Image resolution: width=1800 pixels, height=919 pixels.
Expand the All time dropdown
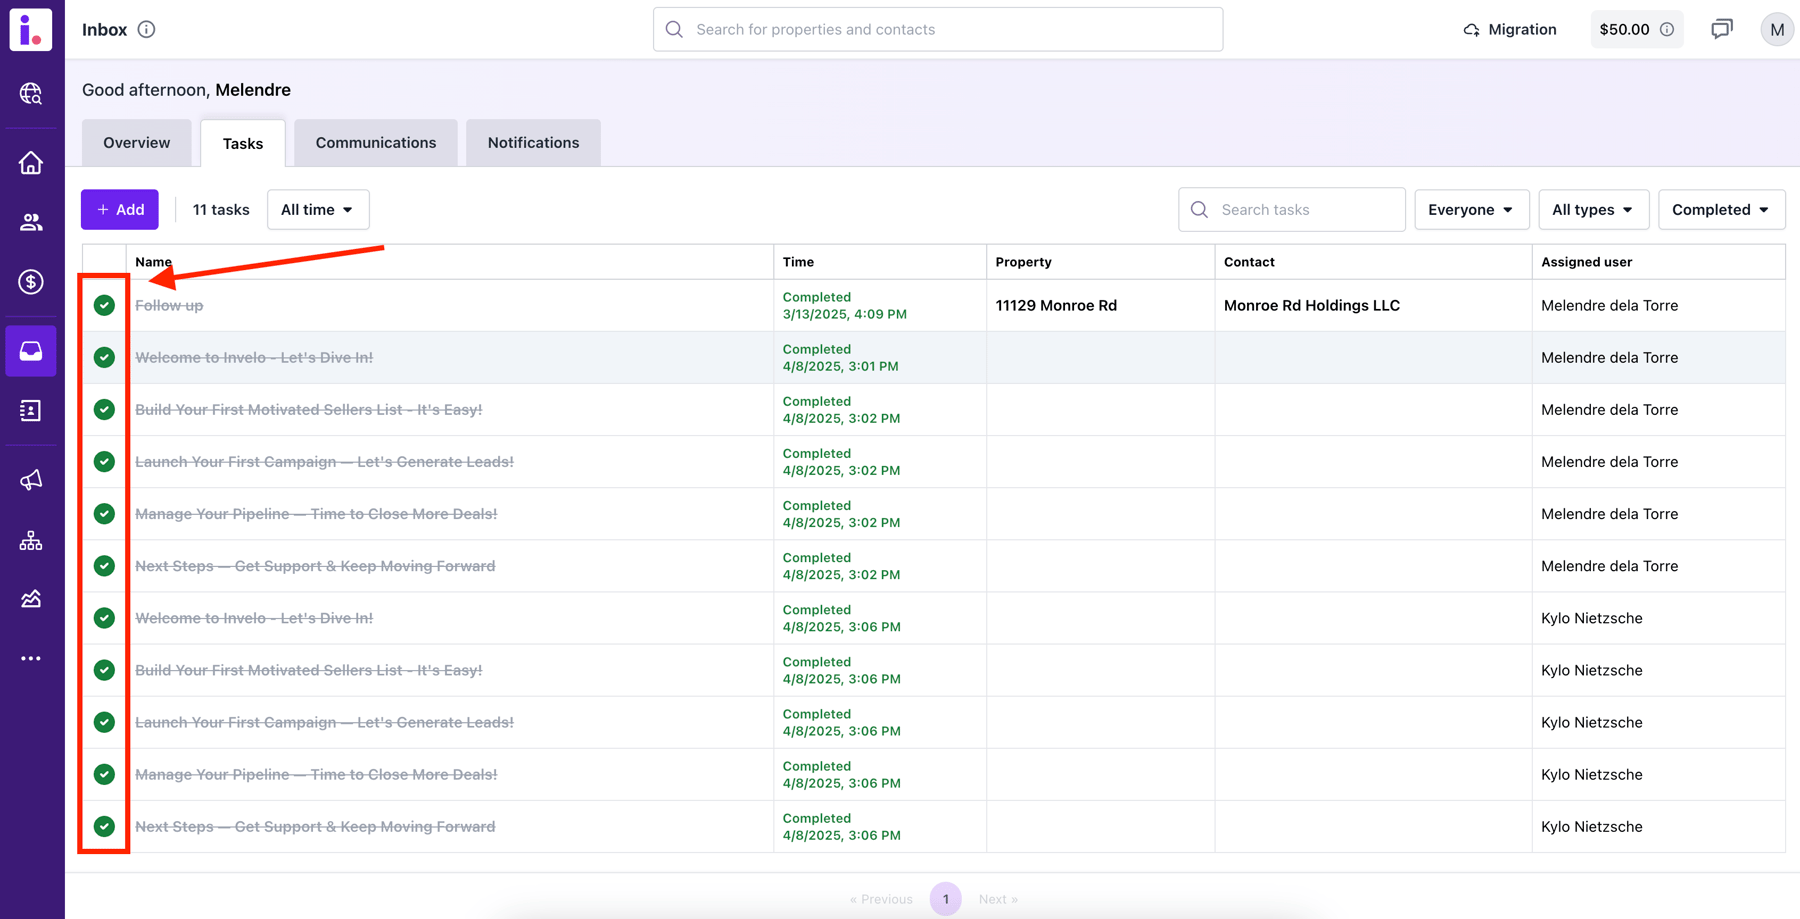(x=318, y=210)
